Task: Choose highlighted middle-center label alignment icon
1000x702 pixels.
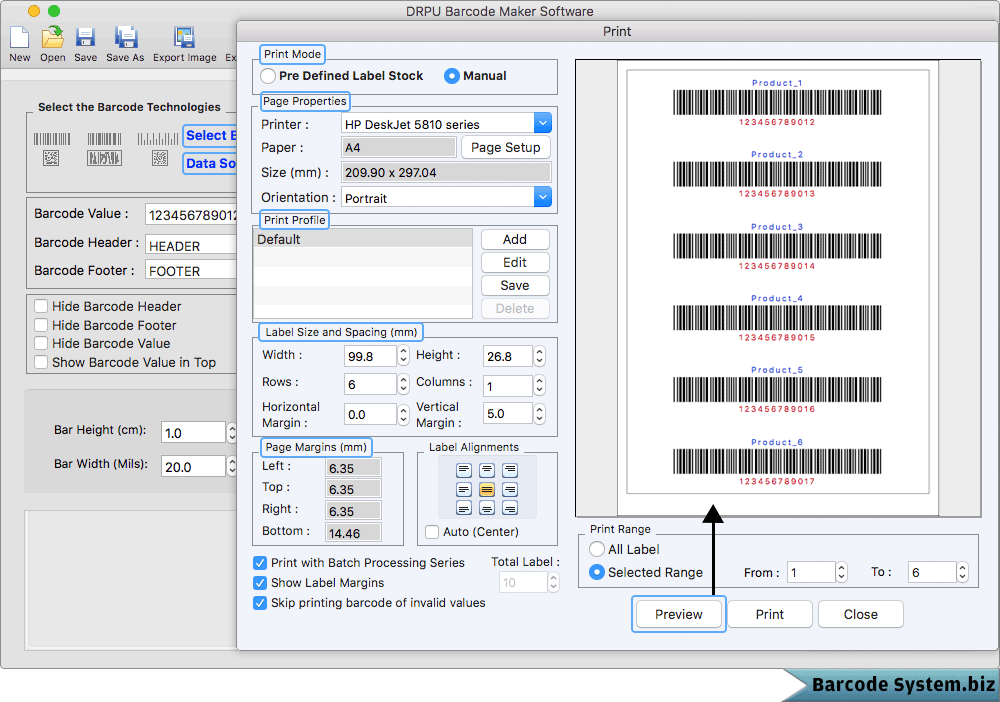Action: pyautogui.click(x=487, y=490)
